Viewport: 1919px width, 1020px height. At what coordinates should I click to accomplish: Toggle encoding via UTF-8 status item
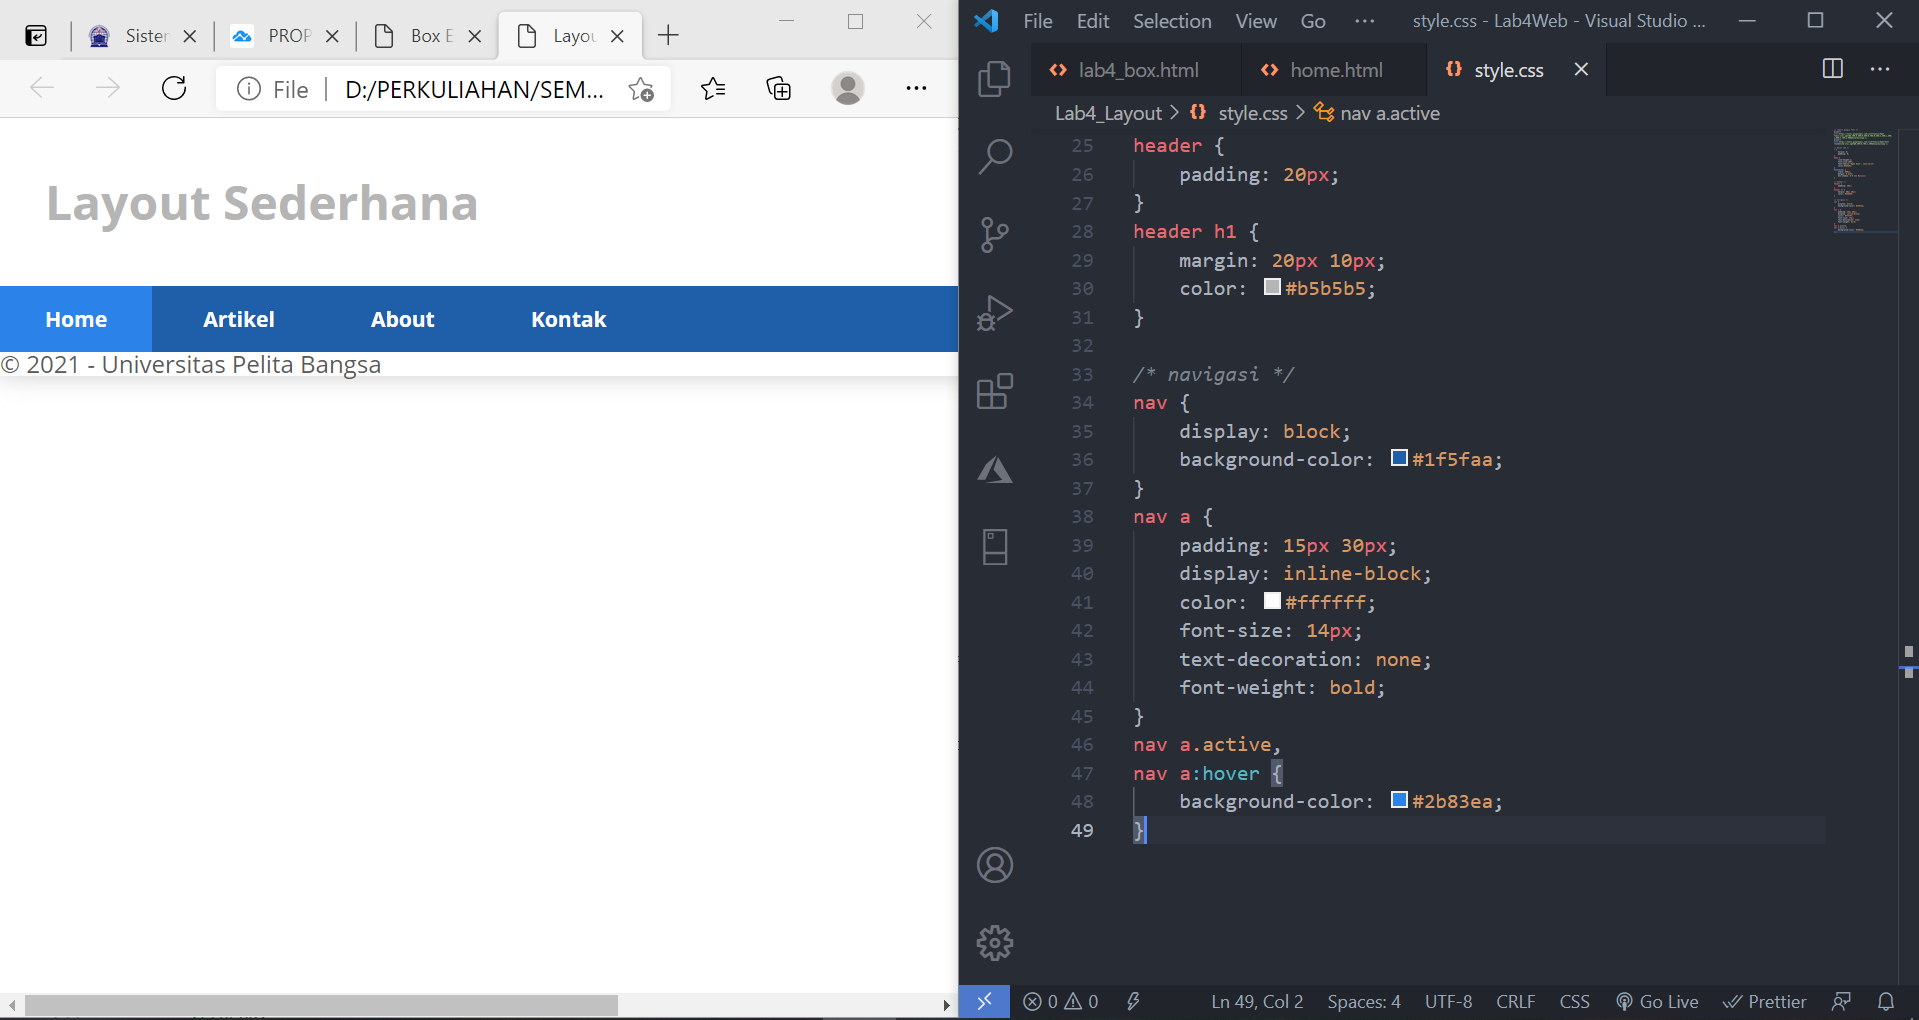tap(1448, 1001)
